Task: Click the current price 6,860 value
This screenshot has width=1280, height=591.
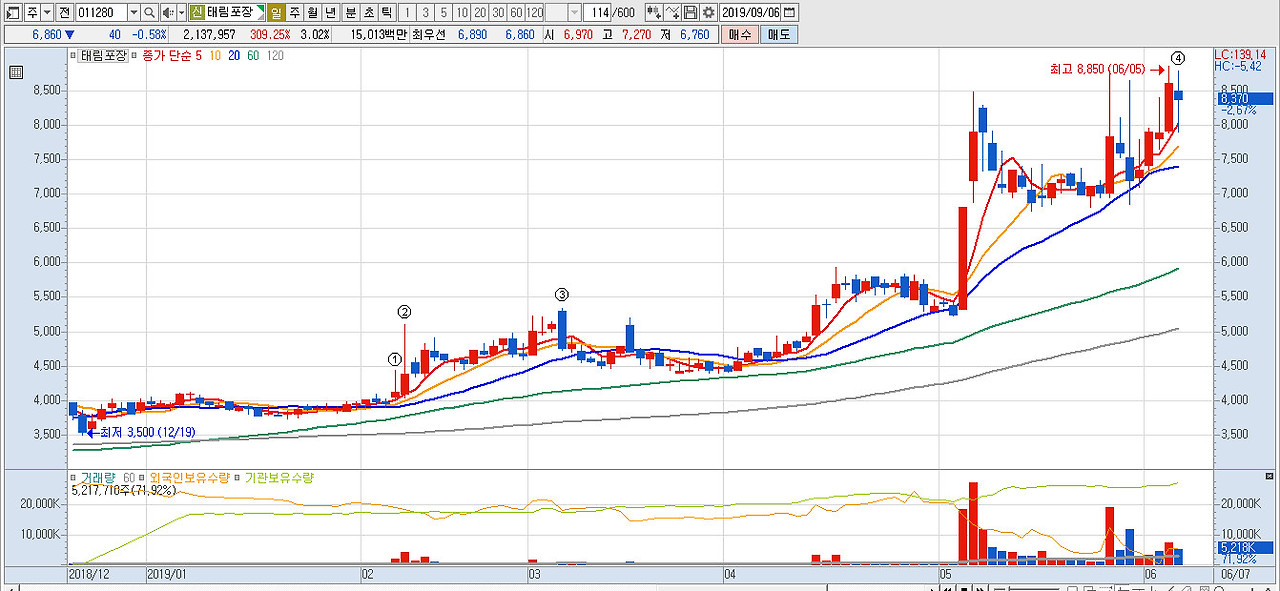Action: coord(46,34)
